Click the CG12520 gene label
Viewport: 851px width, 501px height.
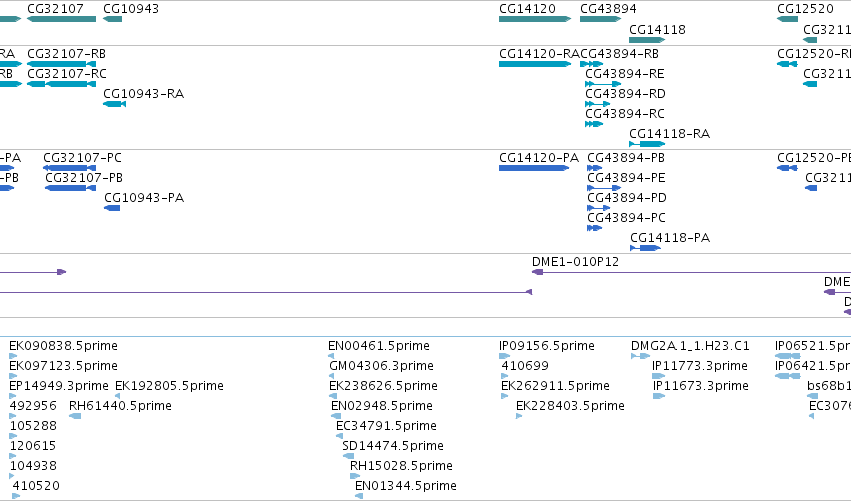click(x=805, y=9)
